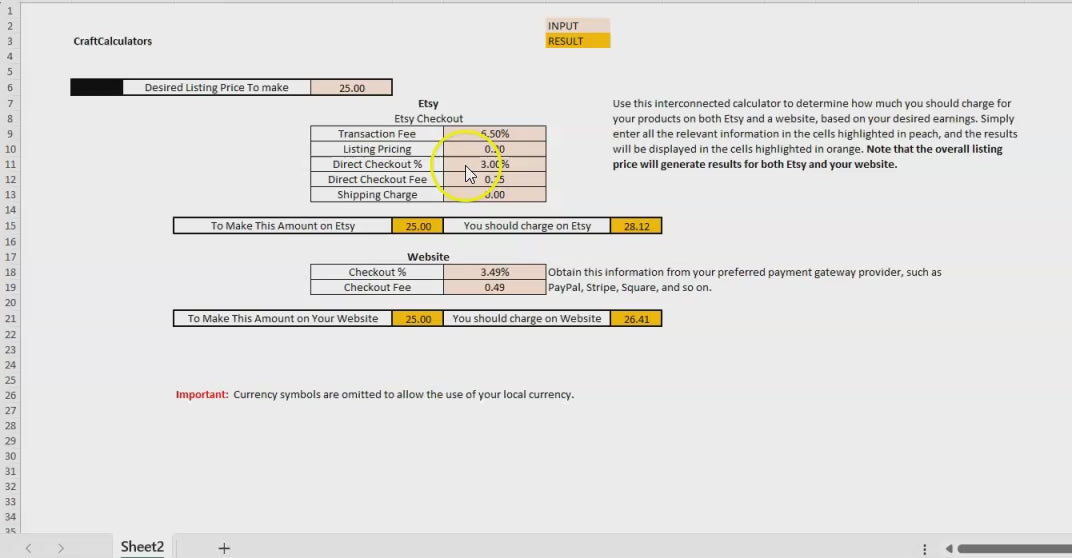Click the peach INPUT legend swatch
The width and height of the screenshot is (1072, 558).
[577, 26]
